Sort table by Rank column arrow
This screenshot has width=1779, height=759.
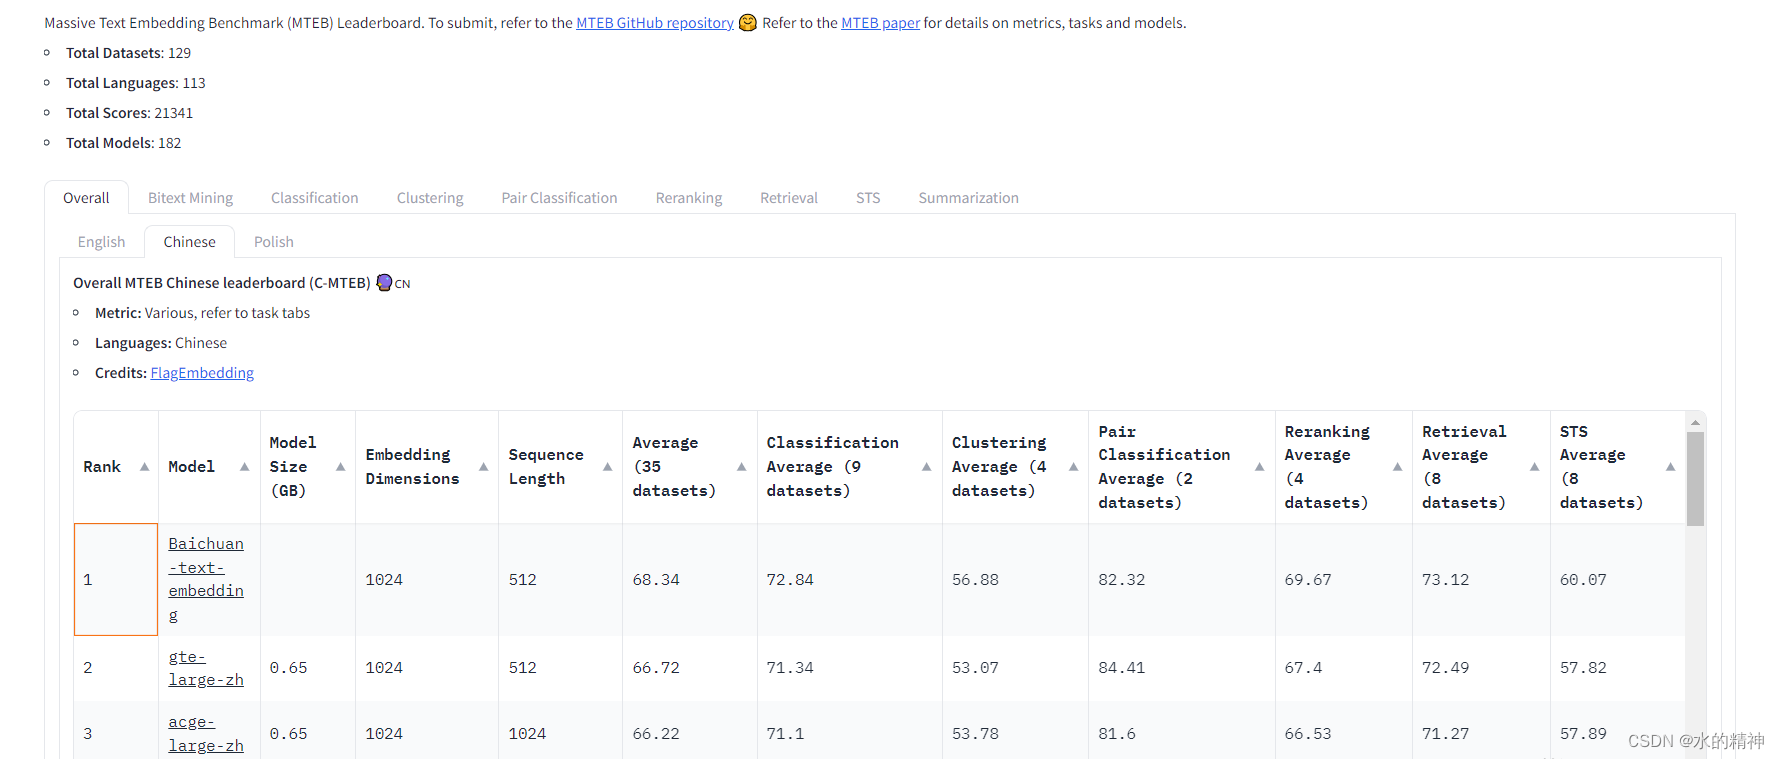tap(144, 467)
